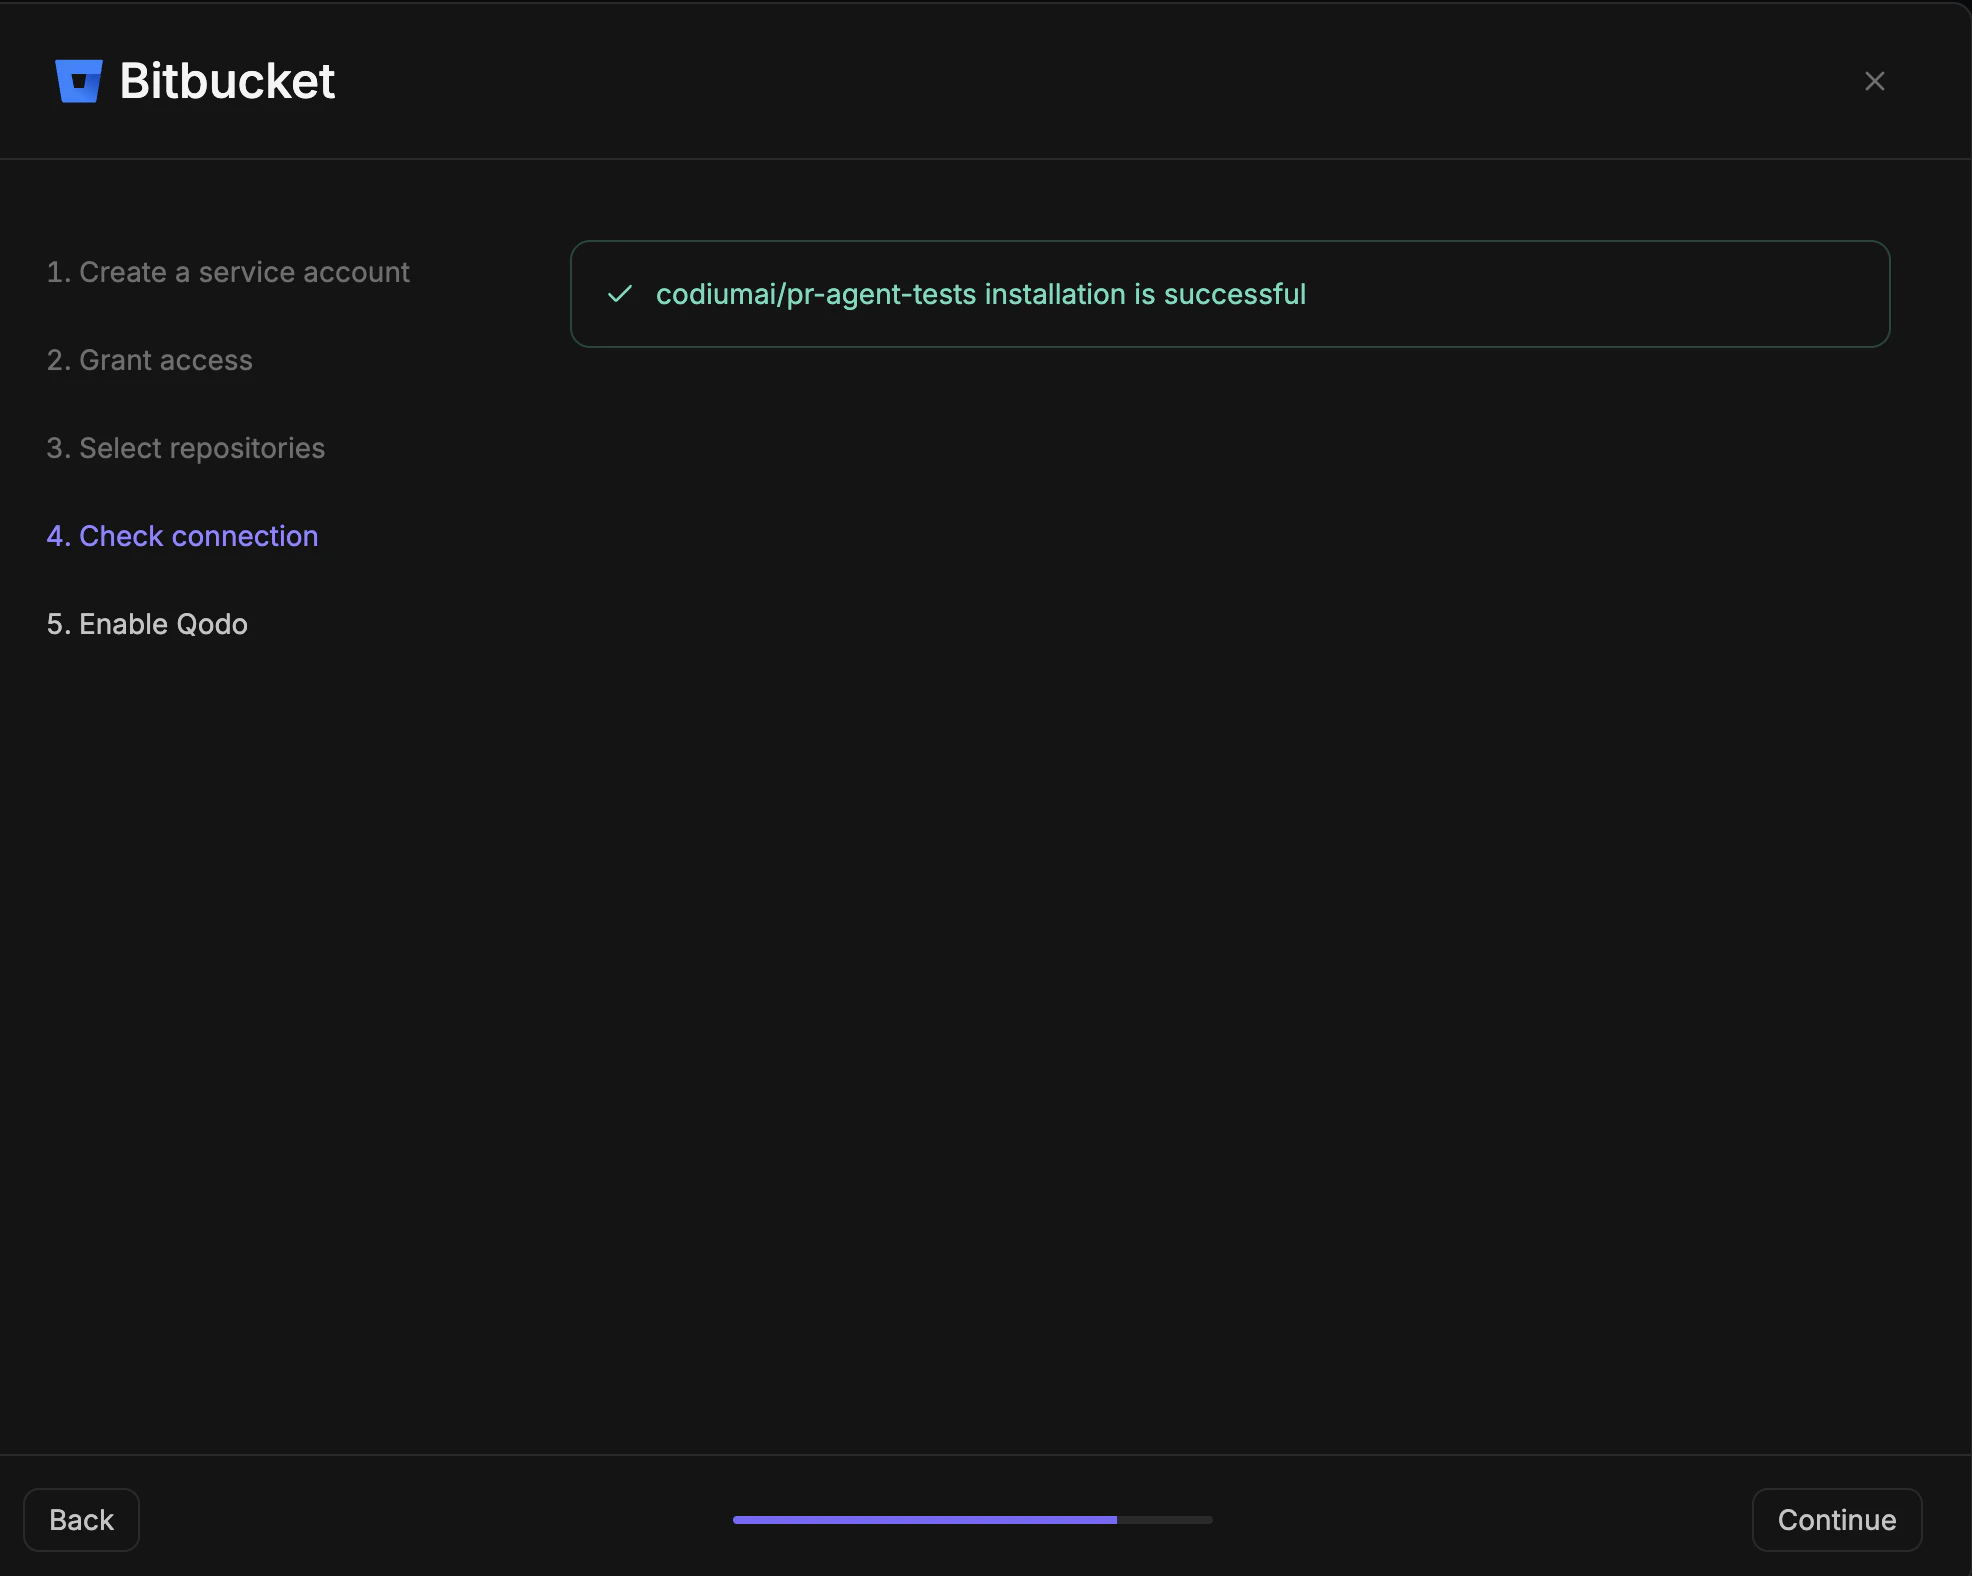Click the currently highlighted Check connection step
Viewport: 1972px width, 1576px height.
coord(182,536)
